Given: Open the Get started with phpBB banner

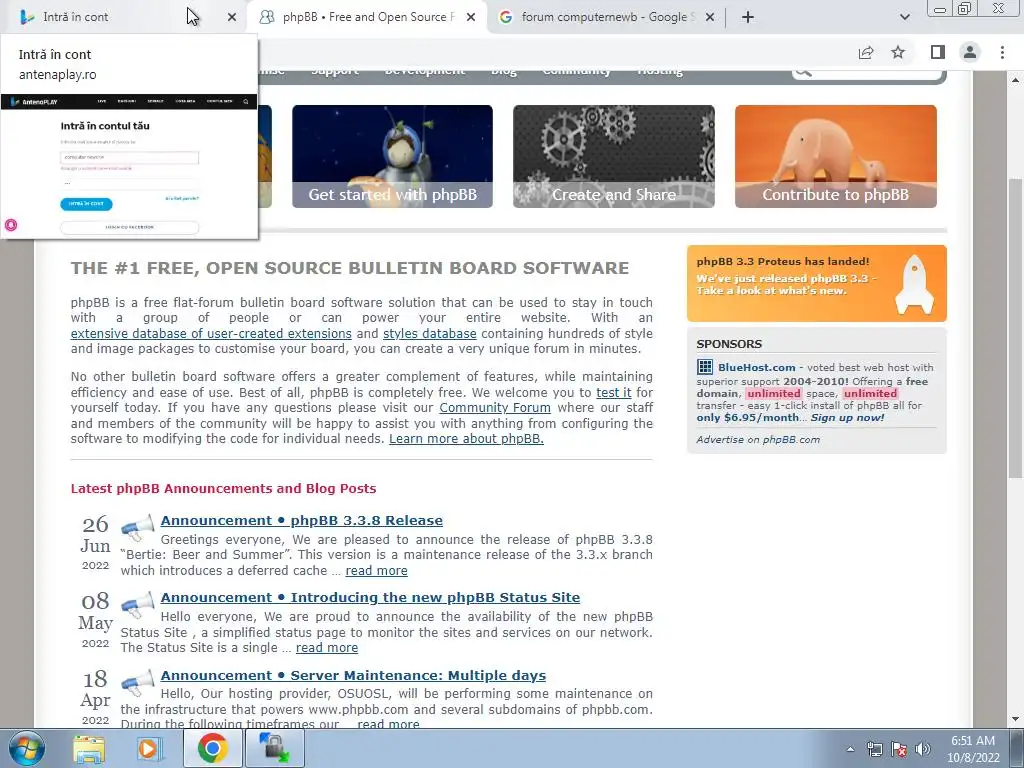Looking at the screenshot, I should pyautogui.click(x=392, y=156).
